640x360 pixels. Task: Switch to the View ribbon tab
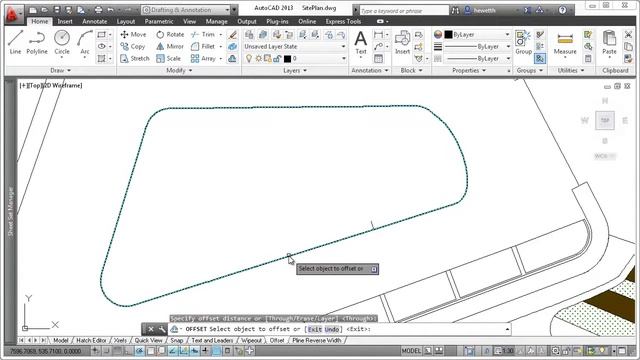click(x=189, y=21)
